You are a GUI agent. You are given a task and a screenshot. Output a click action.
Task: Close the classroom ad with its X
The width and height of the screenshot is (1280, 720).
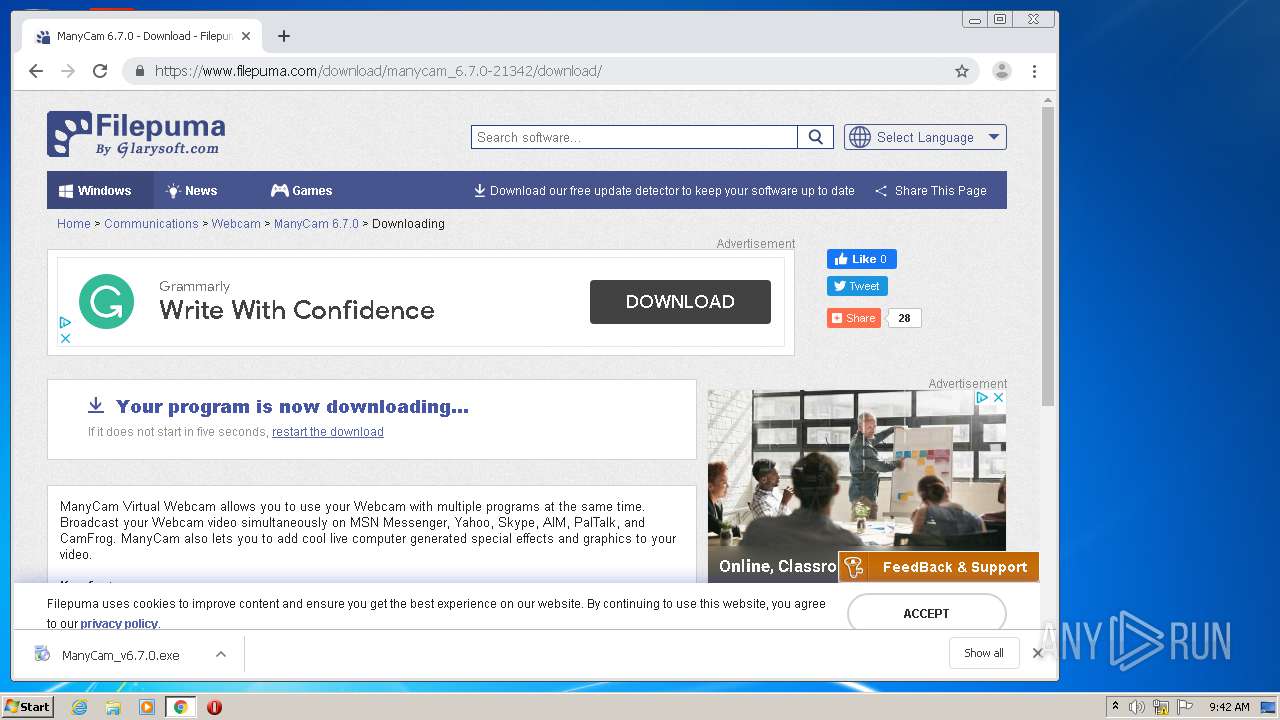997,398
